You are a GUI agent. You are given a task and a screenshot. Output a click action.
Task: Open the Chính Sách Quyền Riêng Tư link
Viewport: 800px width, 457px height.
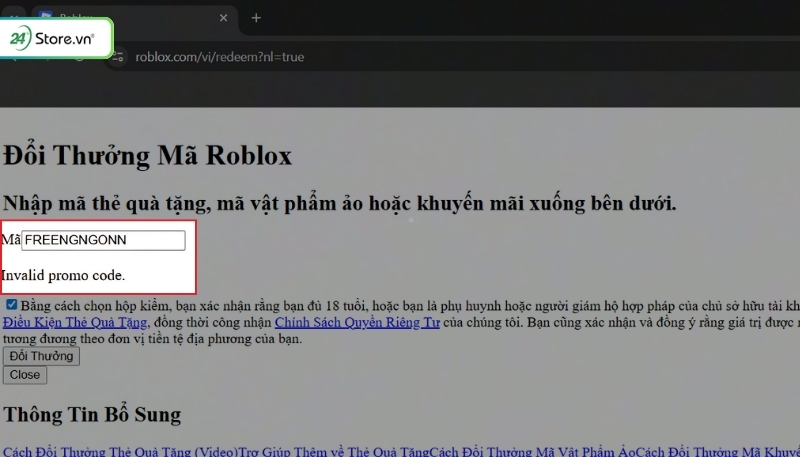(x=357, y=322)
